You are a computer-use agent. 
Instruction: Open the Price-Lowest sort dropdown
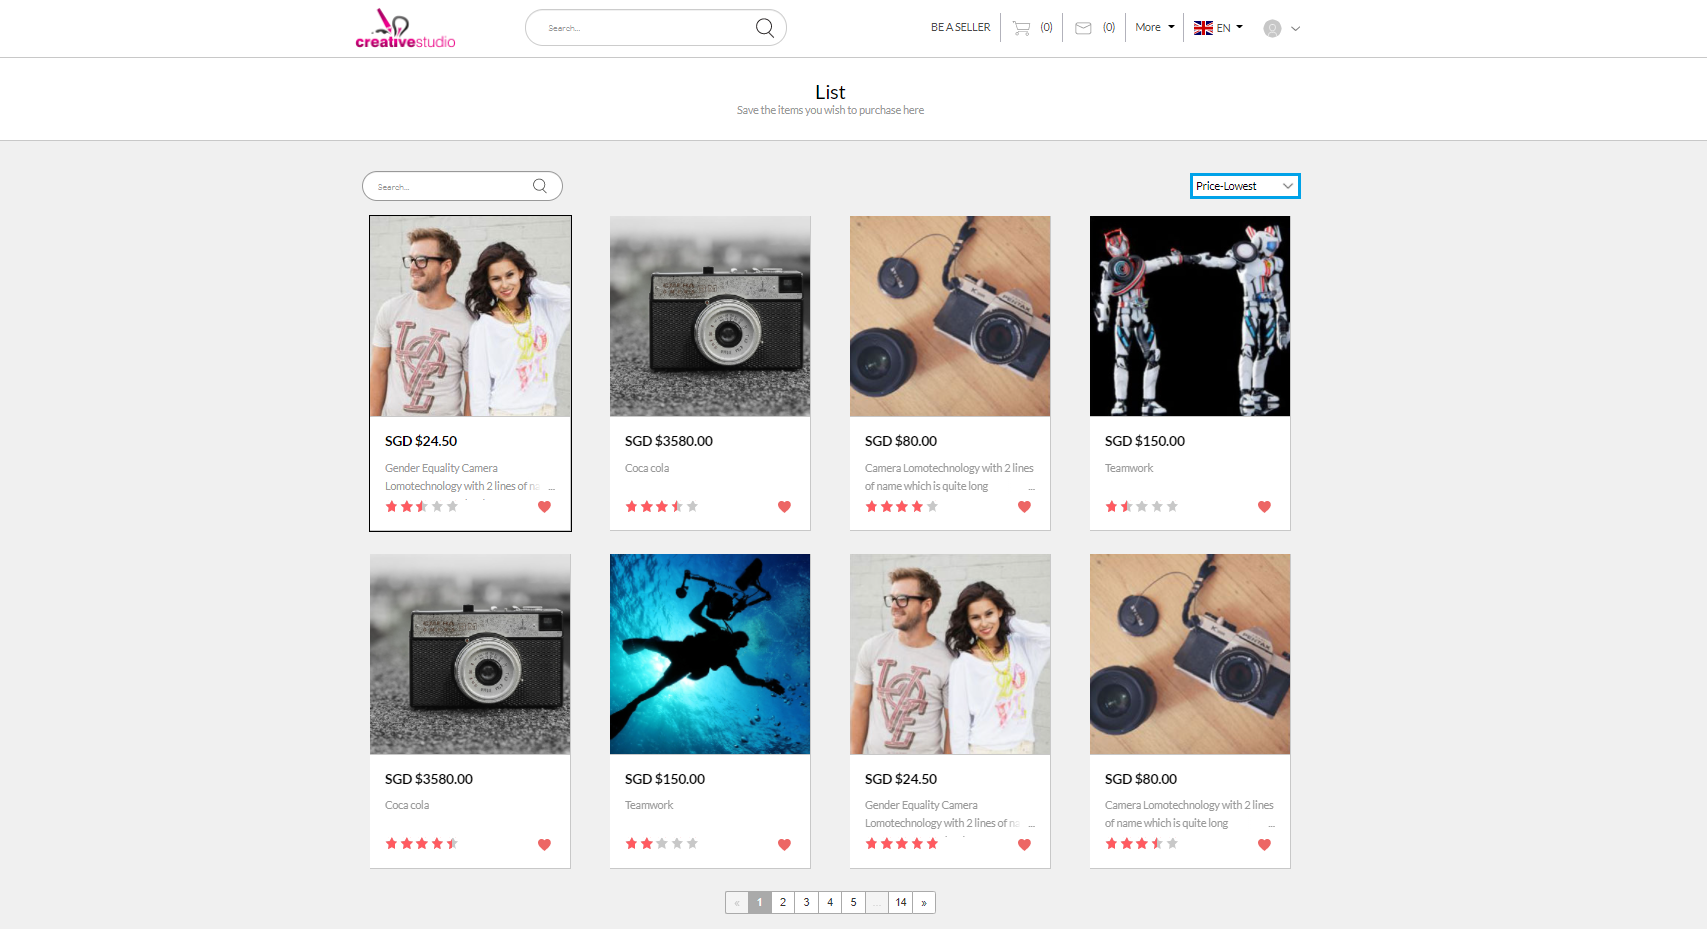1244,186
